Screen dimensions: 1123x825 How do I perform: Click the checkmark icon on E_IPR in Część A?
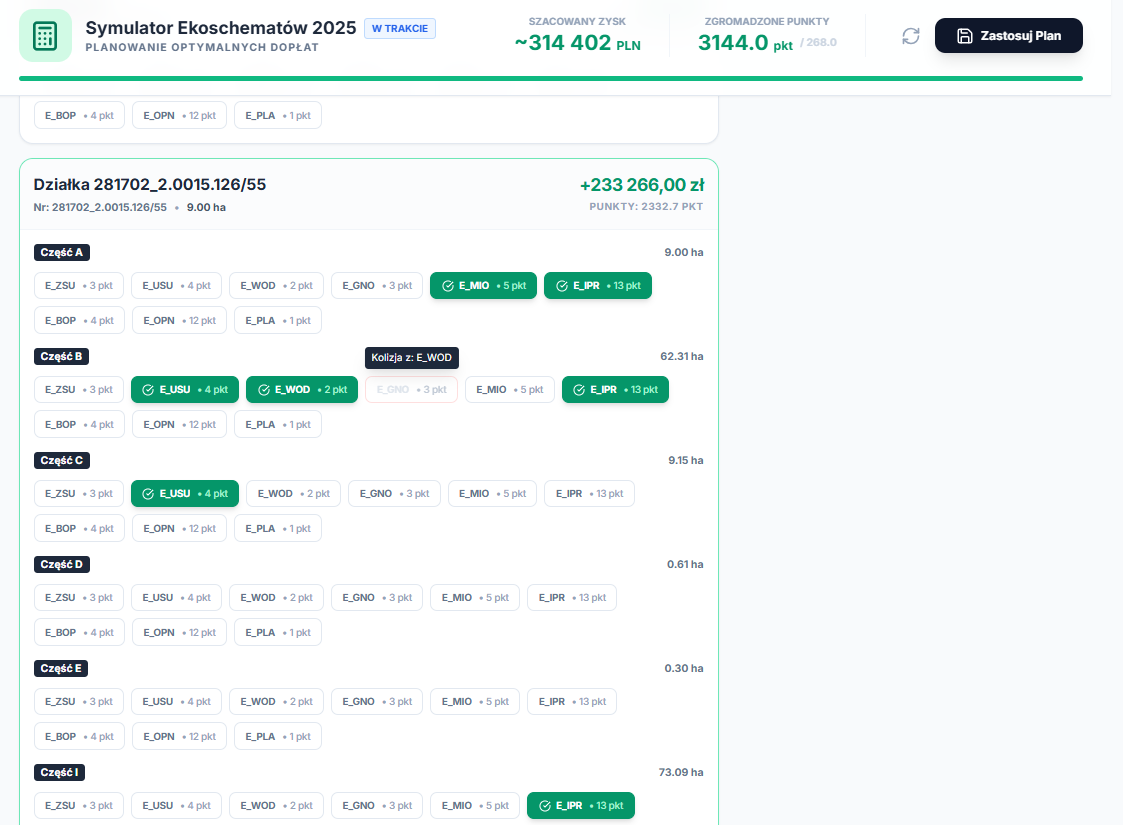click(x=562, y=286)
